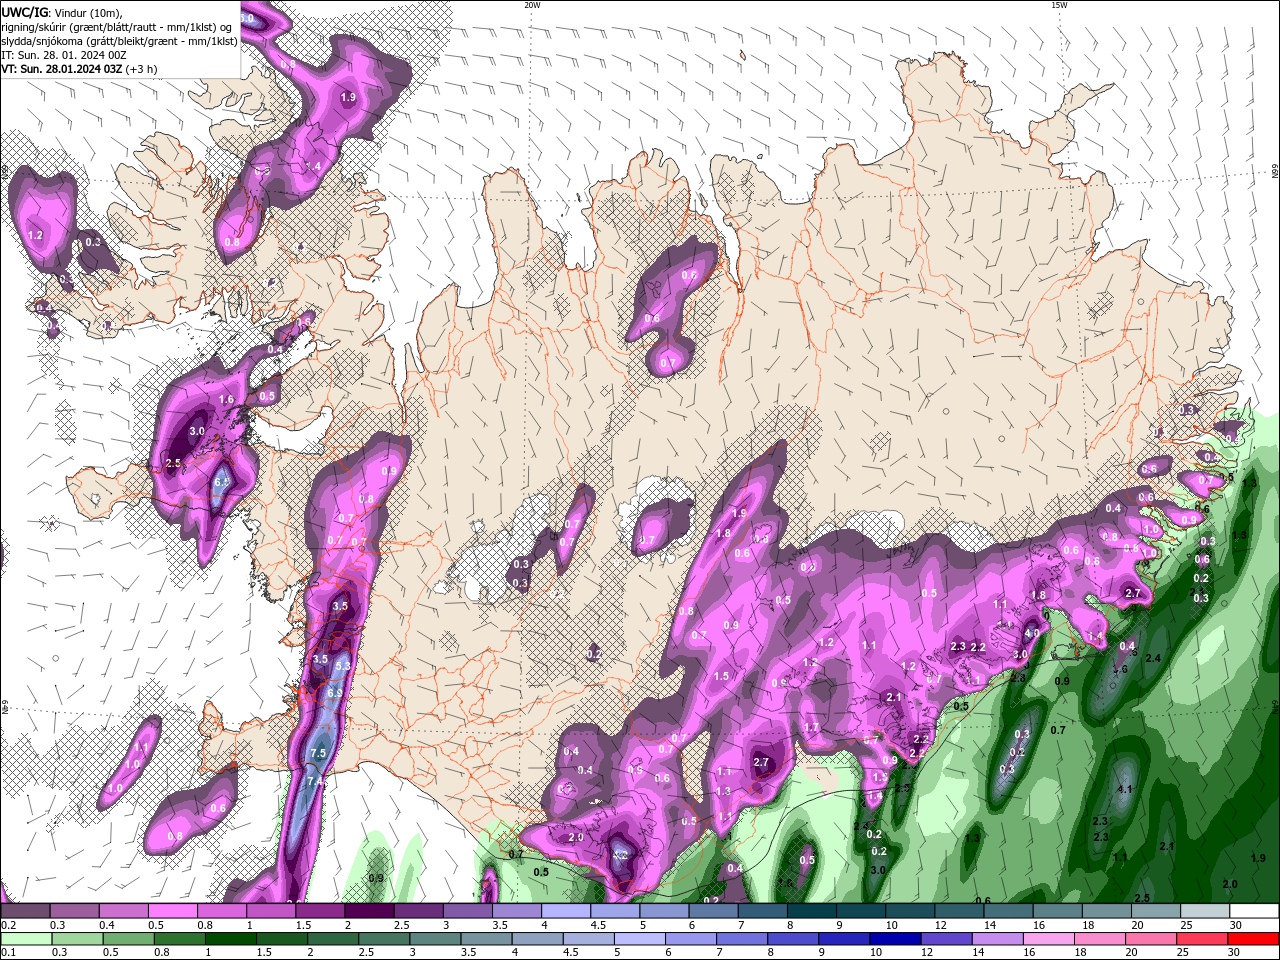This screenshot has height=960, width=1280.
Task: Click the 7.4 precipitation value on map
Action: click(314, 781)
